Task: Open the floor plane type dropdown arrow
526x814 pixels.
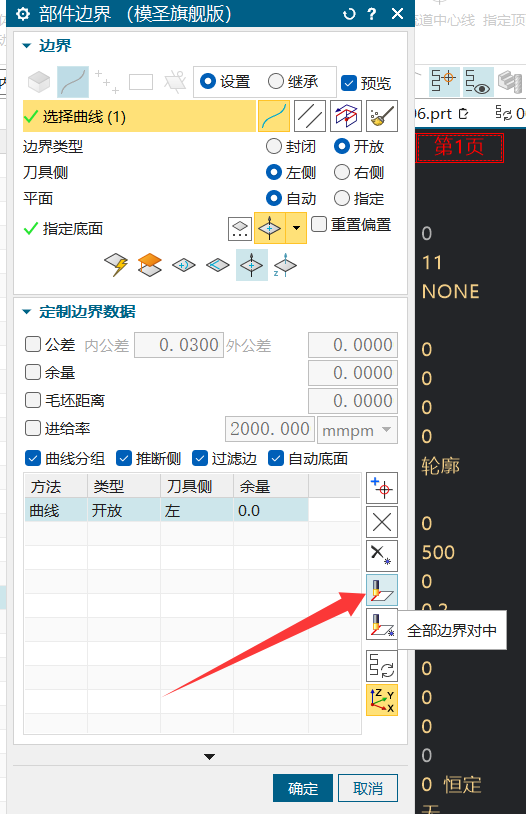Action: (296, 228)
